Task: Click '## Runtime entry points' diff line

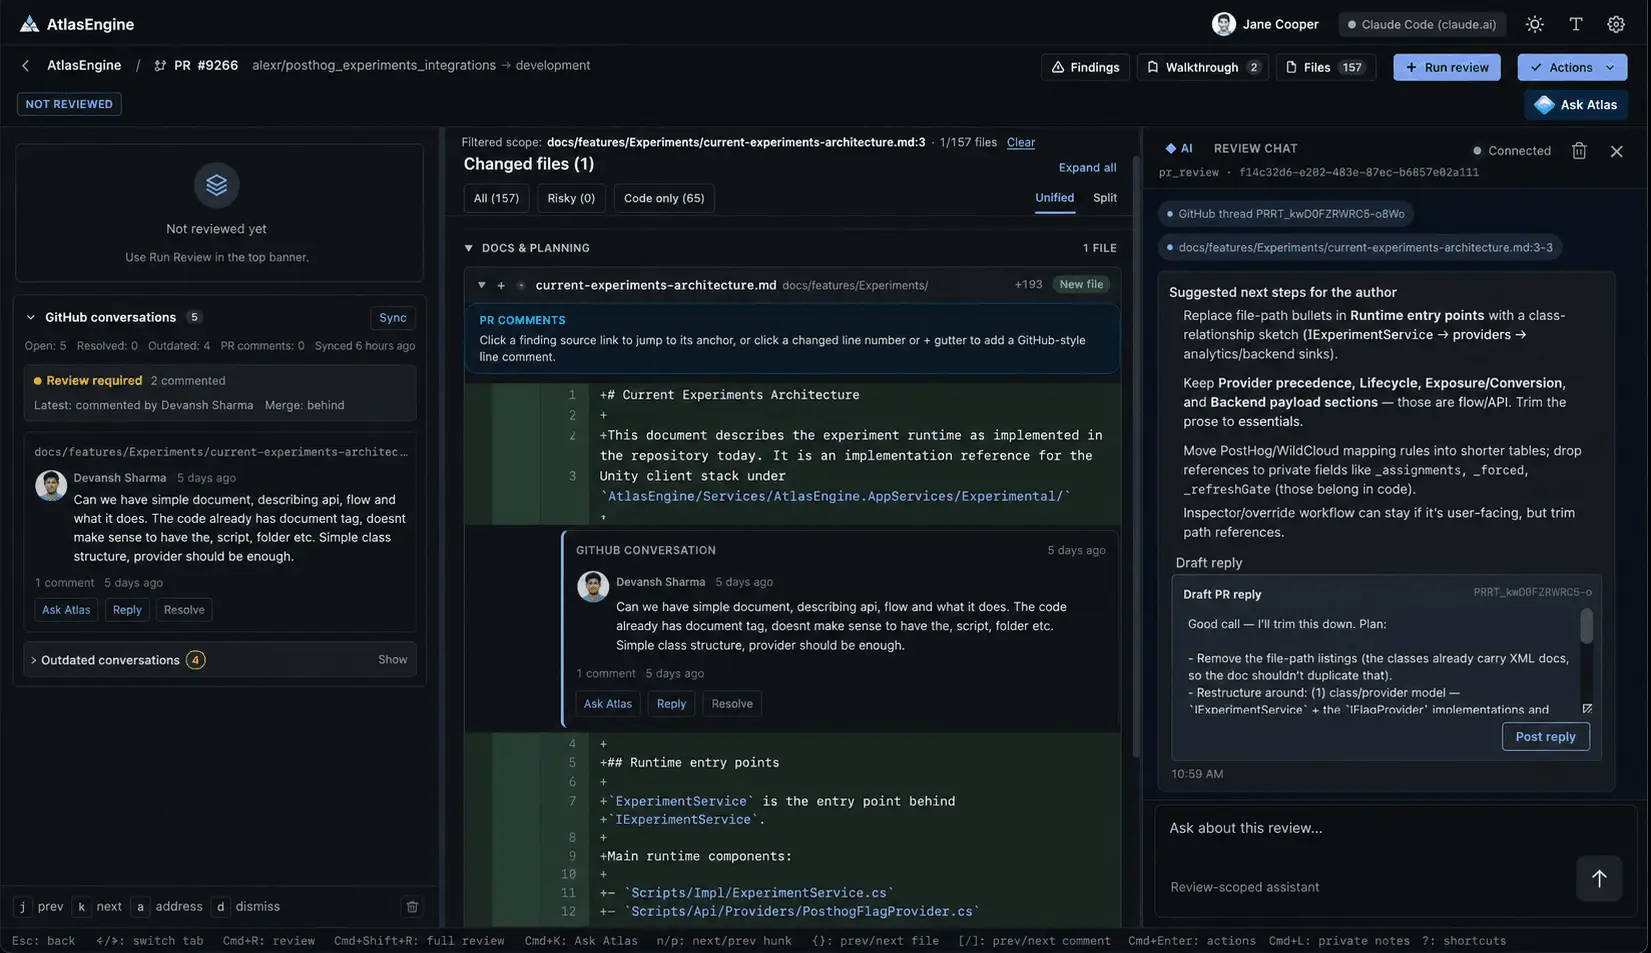Action: (689, 763)
